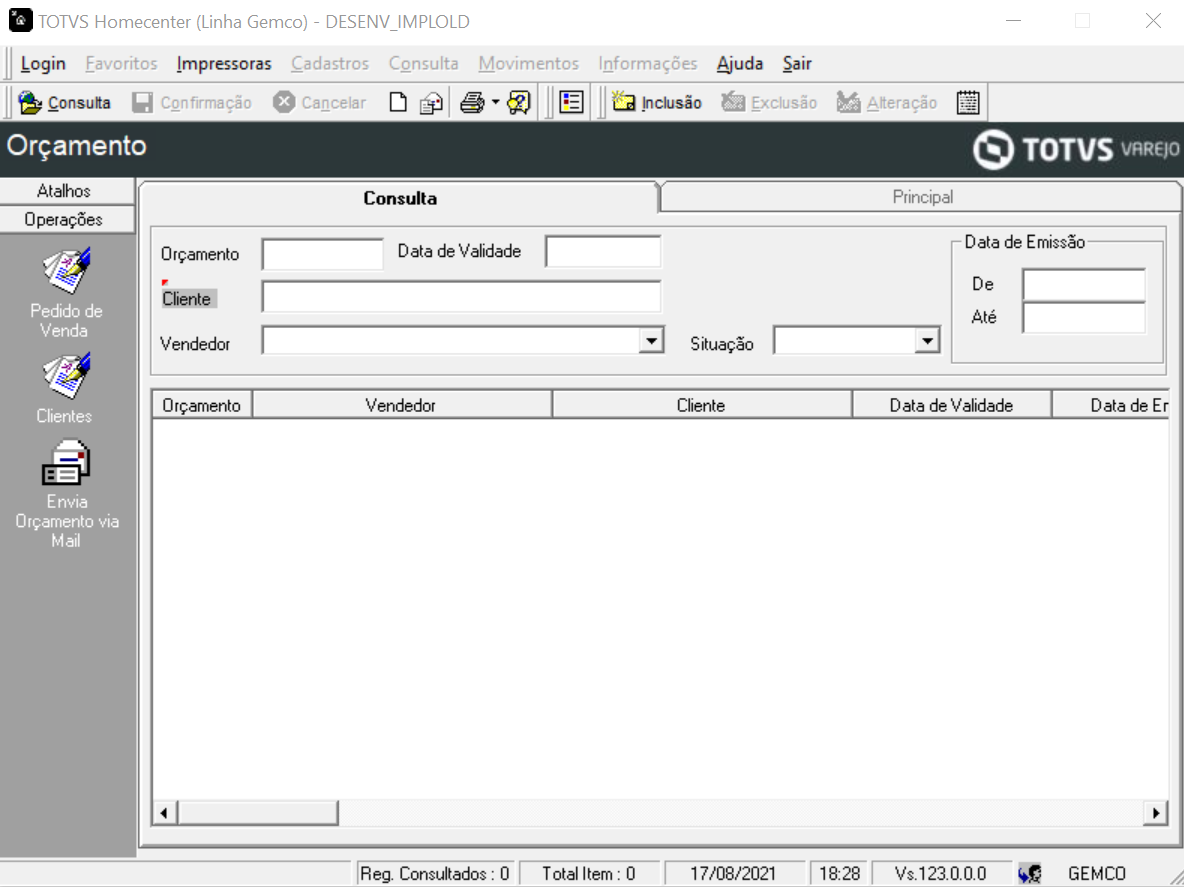Click the Atalhos sidebar button
Screen dimensions: 1184x887
[66, 191]
